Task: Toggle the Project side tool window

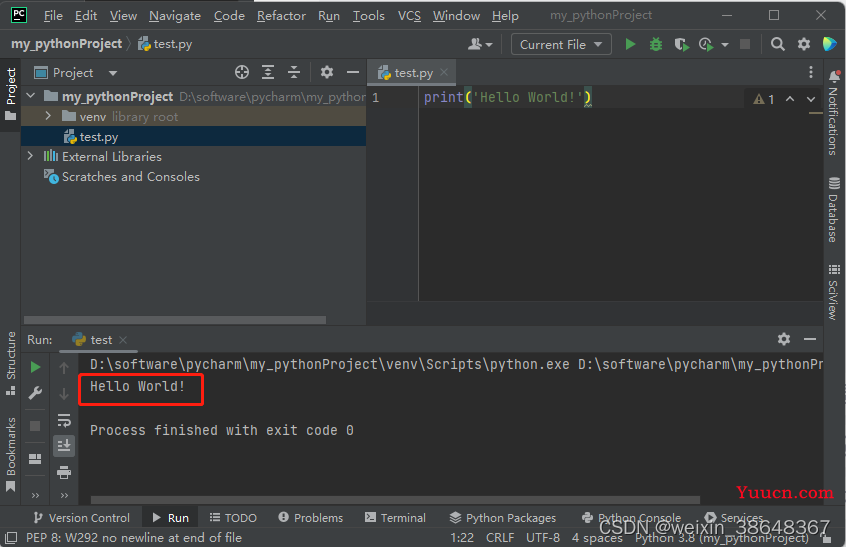Action: pyautogui.click(x=10, y=95)
